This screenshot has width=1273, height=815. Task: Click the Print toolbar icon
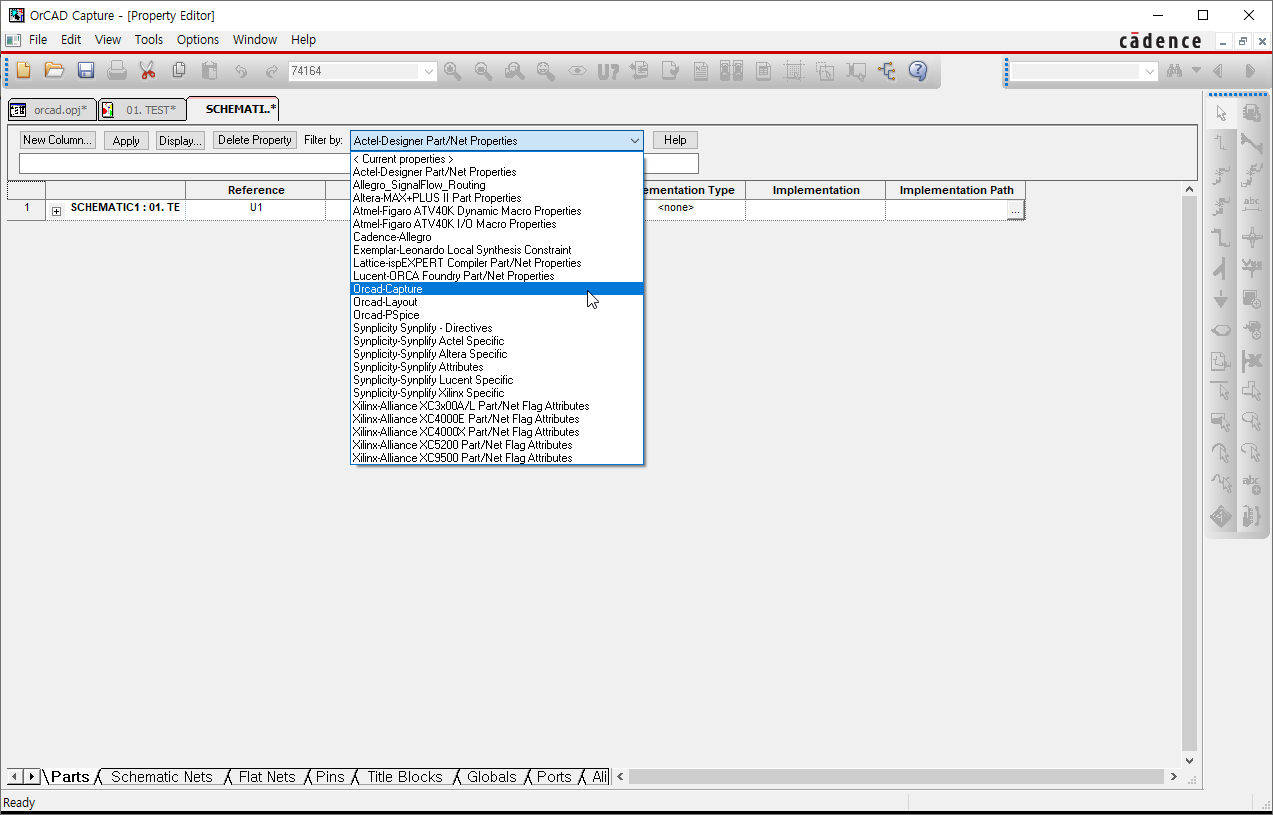click(x=117, y=71)
